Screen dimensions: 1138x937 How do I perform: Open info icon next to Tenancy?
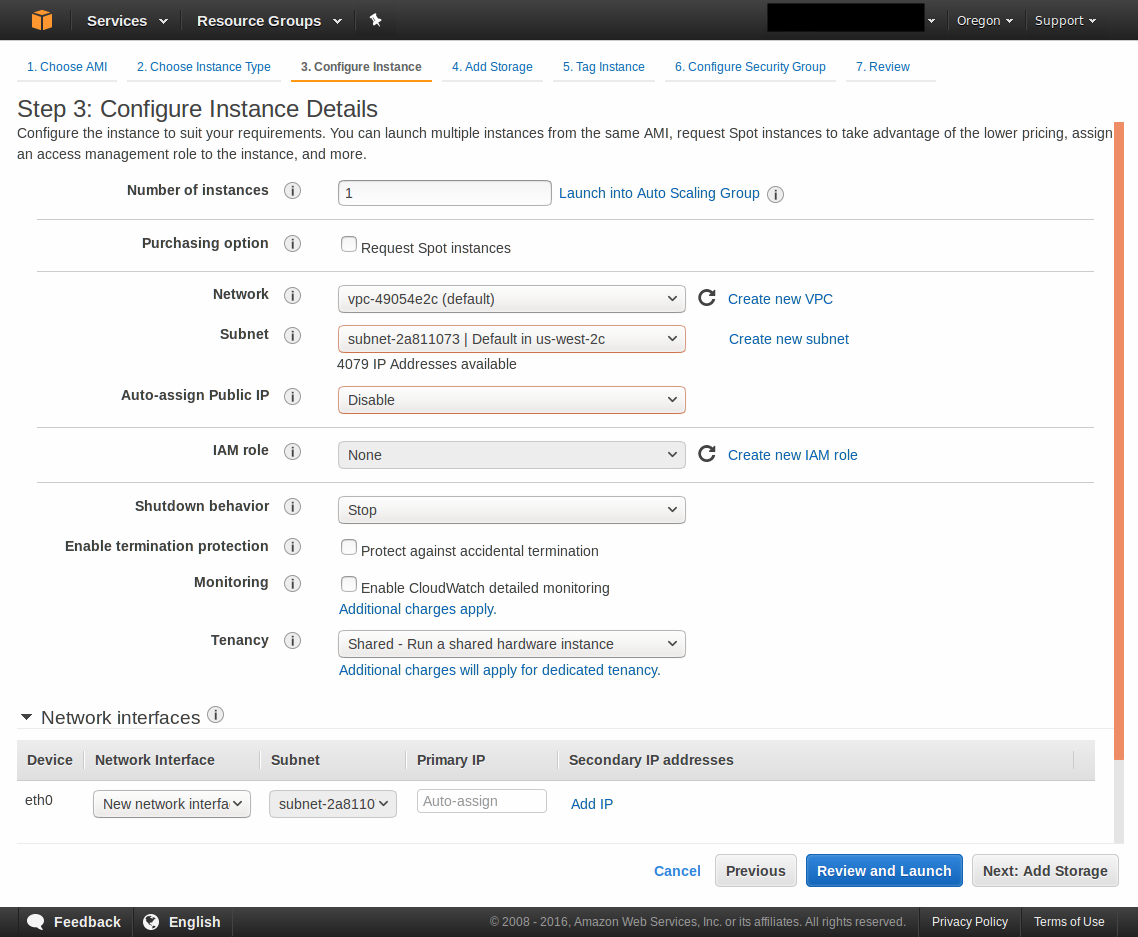pos(292,641)
